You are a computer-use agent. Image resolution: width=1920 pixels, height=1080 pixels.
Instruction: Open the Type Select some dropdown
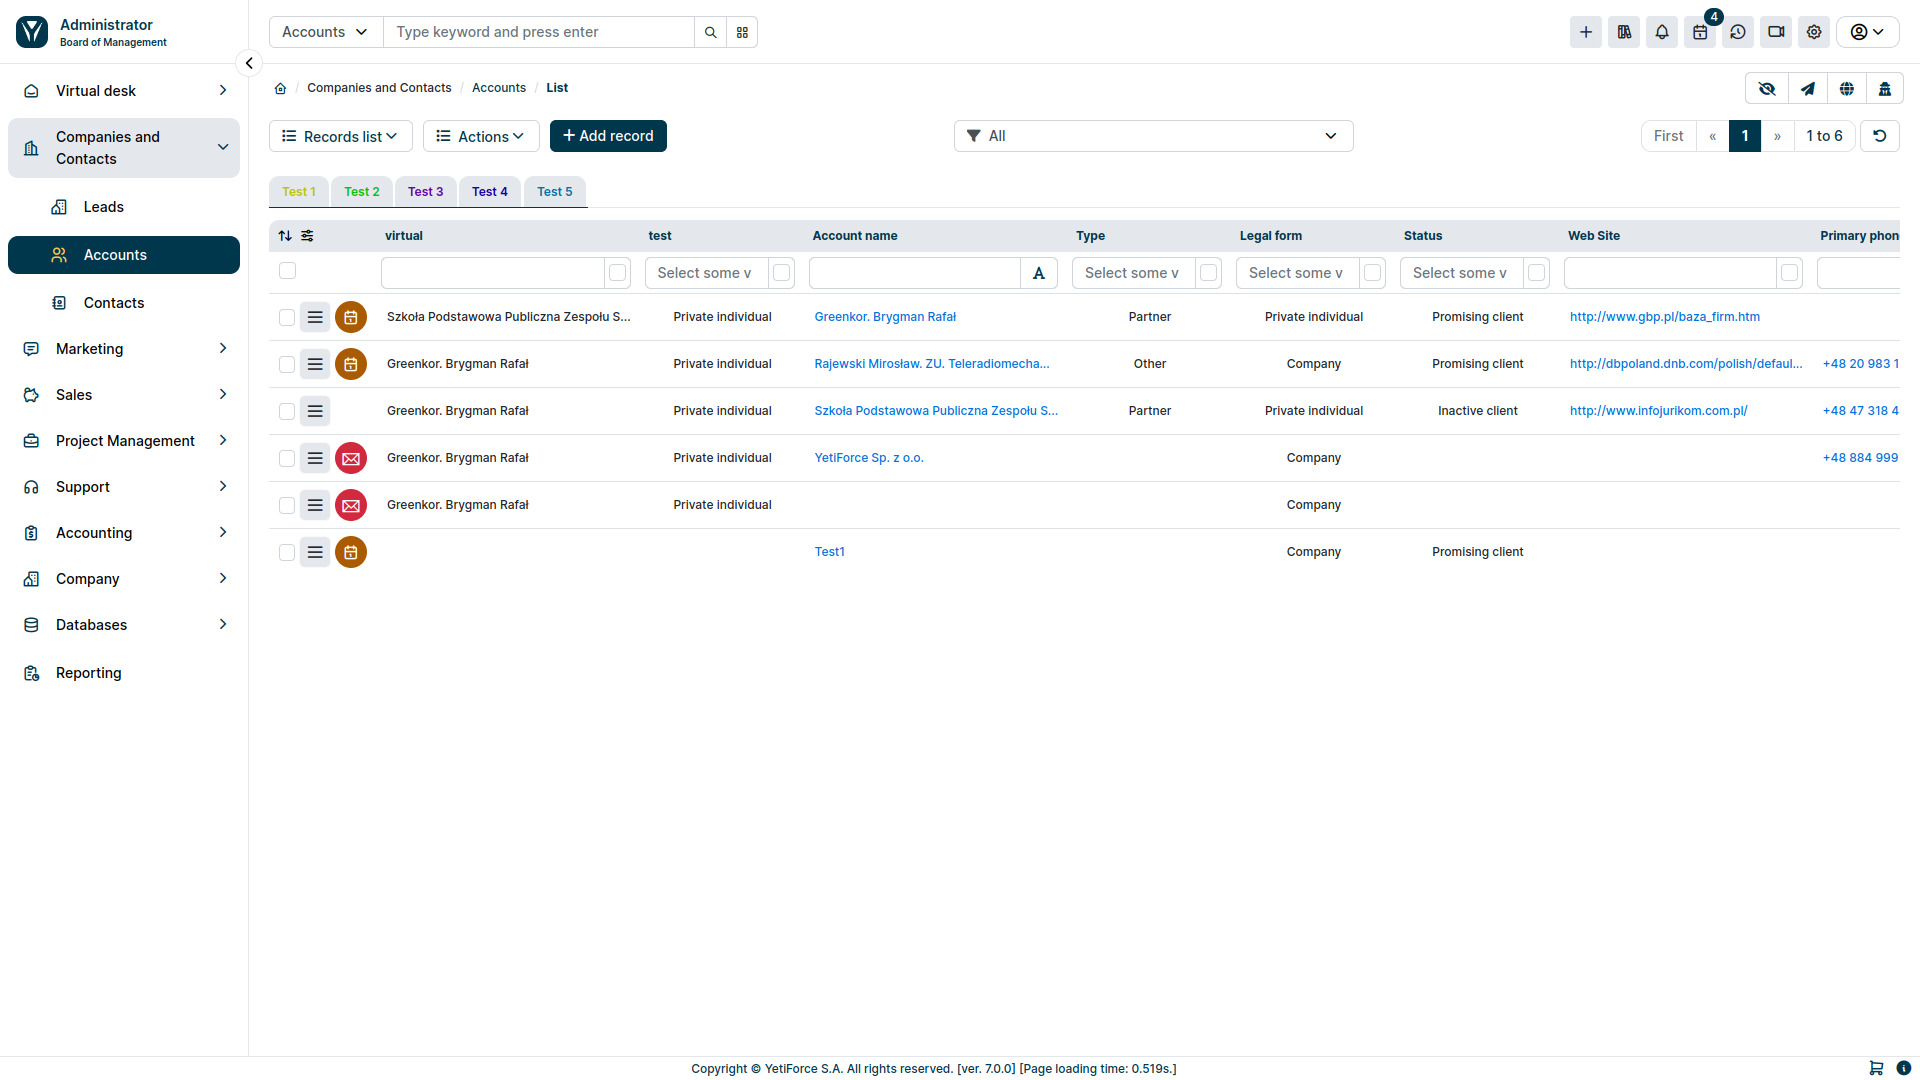(x=1134, y=273)
